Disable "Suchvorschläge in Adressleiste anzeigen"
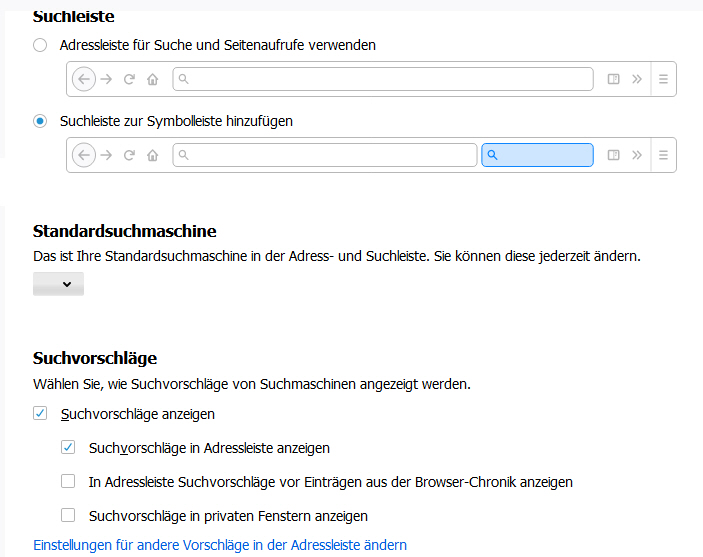The width and height of the screenshot is (703, 557). point(68,448)
